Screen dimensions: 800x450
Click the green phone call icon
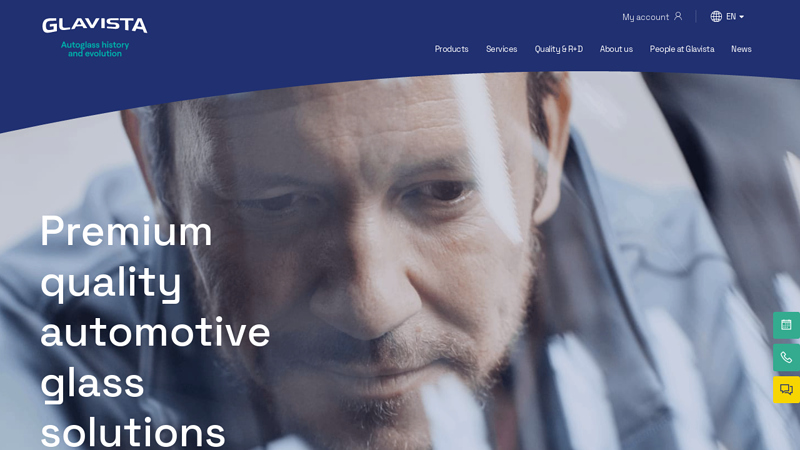[786, 357]
